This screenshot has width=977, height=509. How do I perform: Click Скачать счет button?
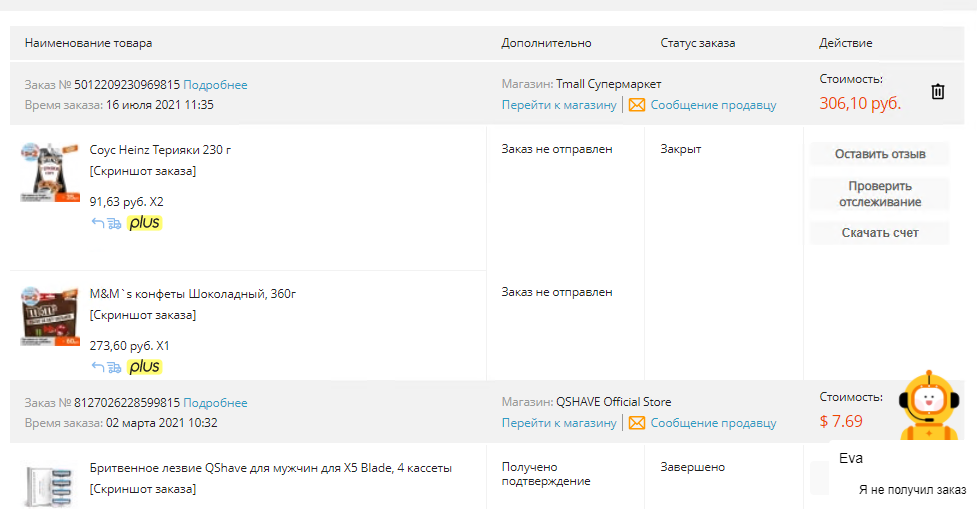(880, 233)
